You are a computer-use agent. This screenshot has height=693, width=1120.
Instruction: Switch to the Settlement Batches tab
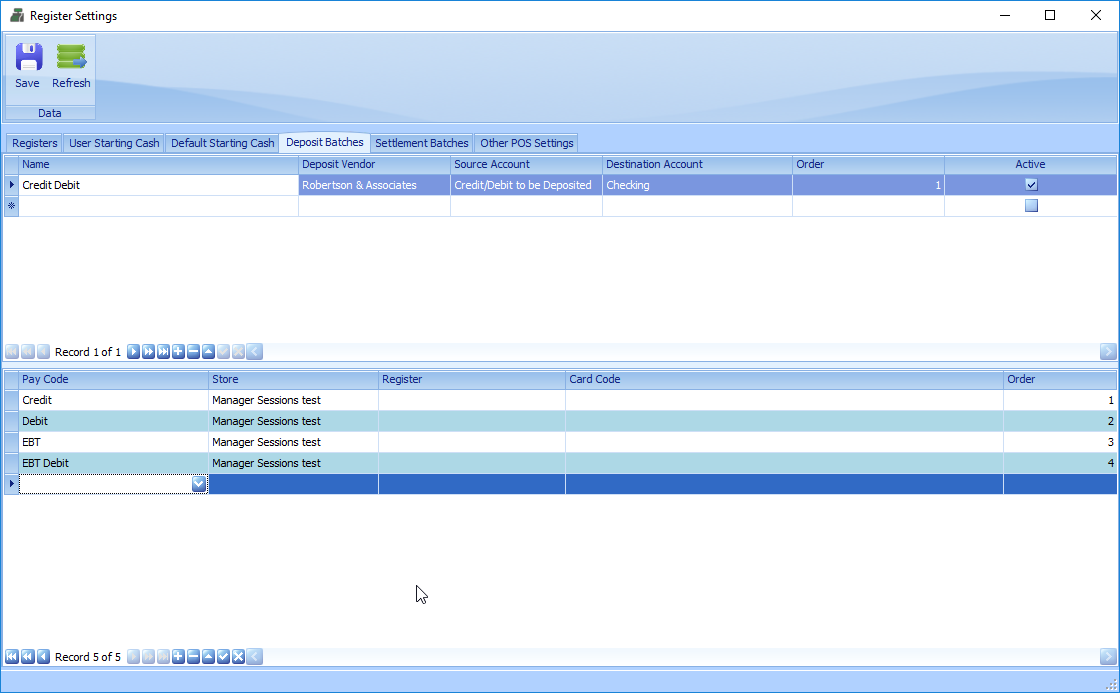pyautogui.click(x=421, y=143)
